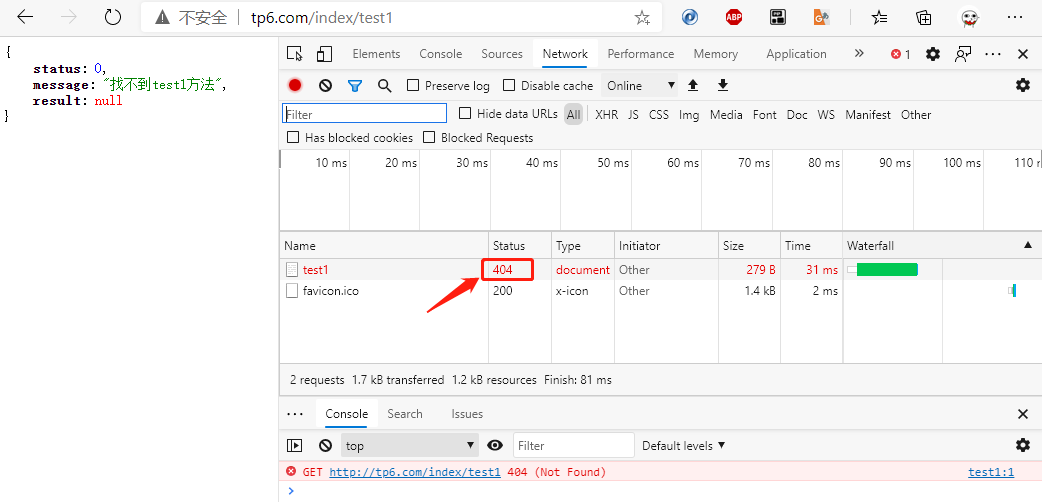Click the not-secure warning triangle icon

(x=162, y=18)
